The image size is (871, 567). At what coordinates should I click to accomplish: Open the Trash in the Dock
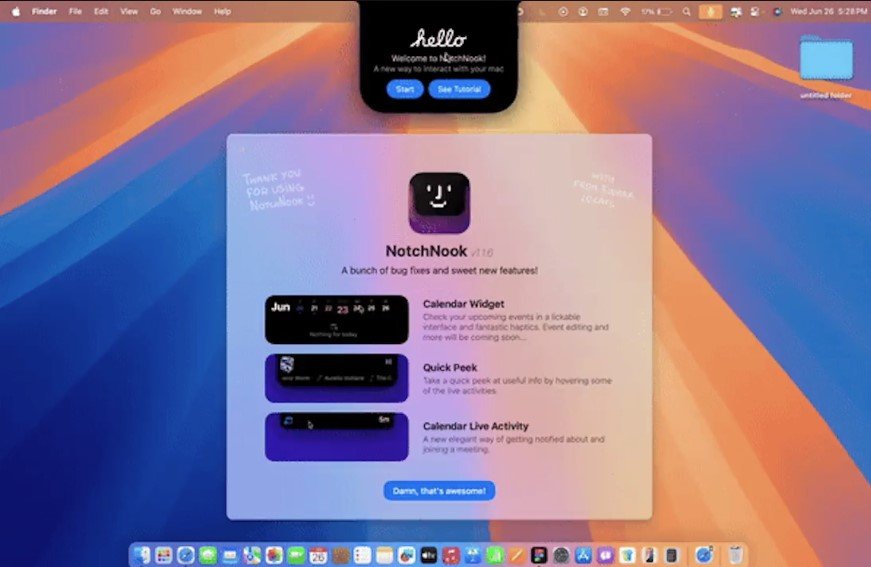tap(735, 555)
